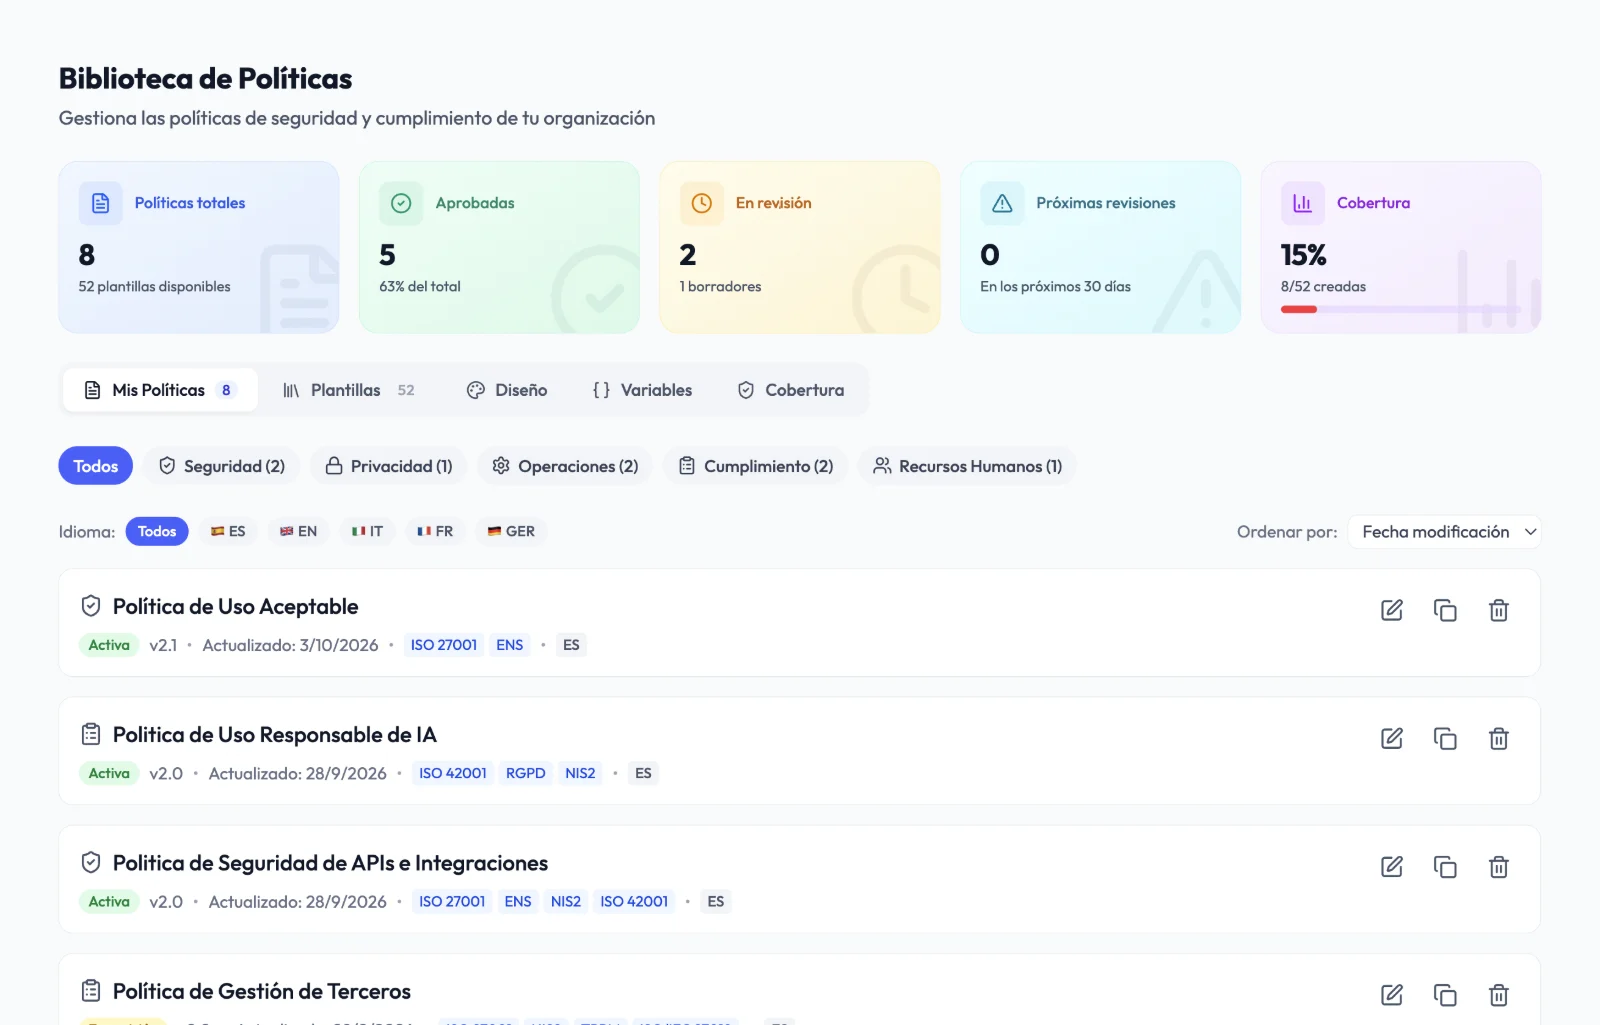This screenshot has width=1600, height=1025.
Task: Select EN language filter
Action: (298, 531)
